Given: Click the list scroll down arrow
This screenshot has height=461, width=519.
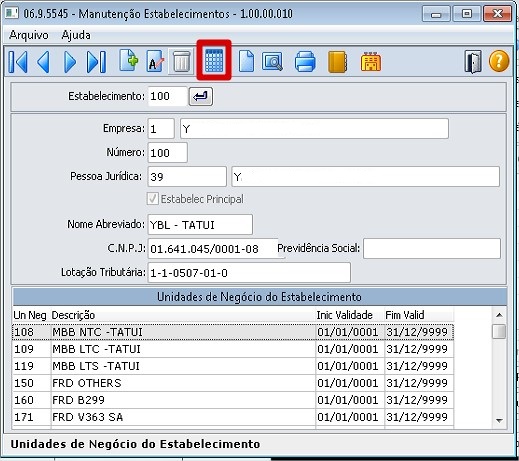Looking at the screenshot, I should click(x=499, y=421).
